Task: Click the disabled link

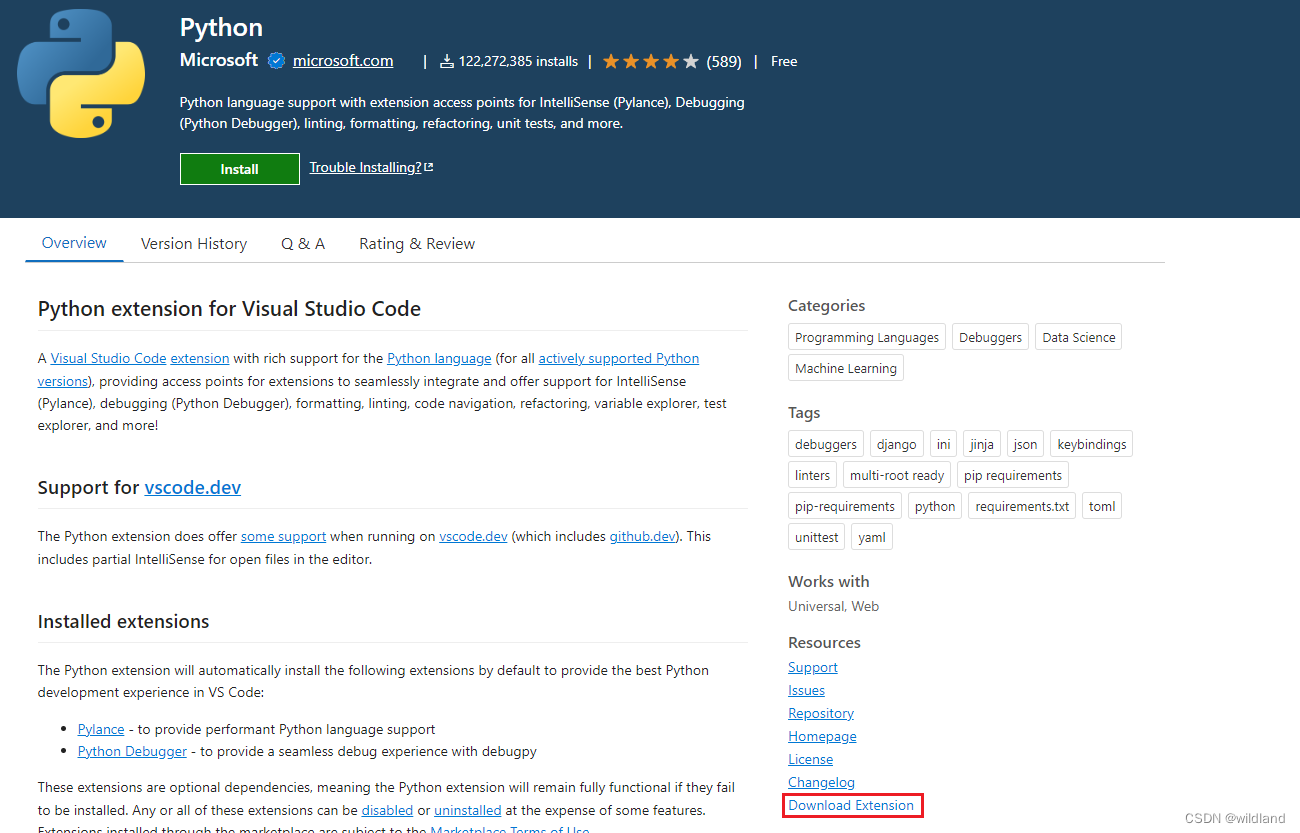Action: tap(387, 810)
